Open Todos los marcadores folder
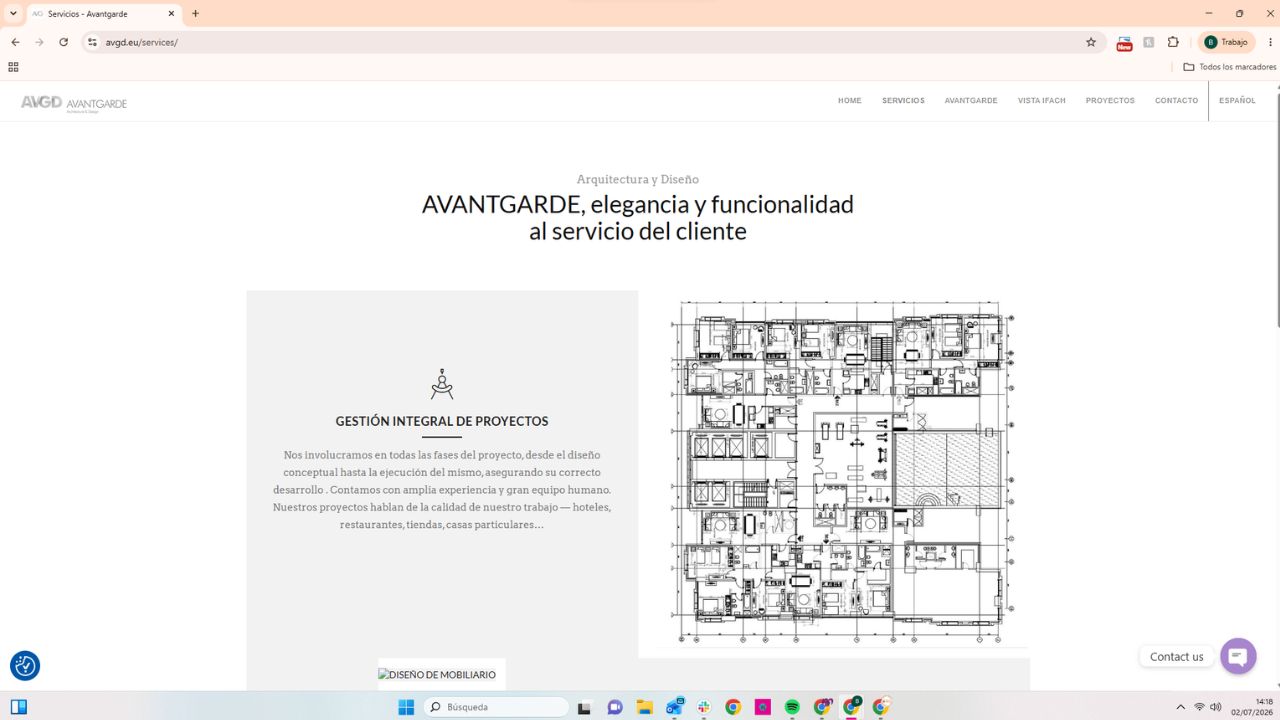The image size is (1280, 720). pyautogui.click(x=1229, y=67)
